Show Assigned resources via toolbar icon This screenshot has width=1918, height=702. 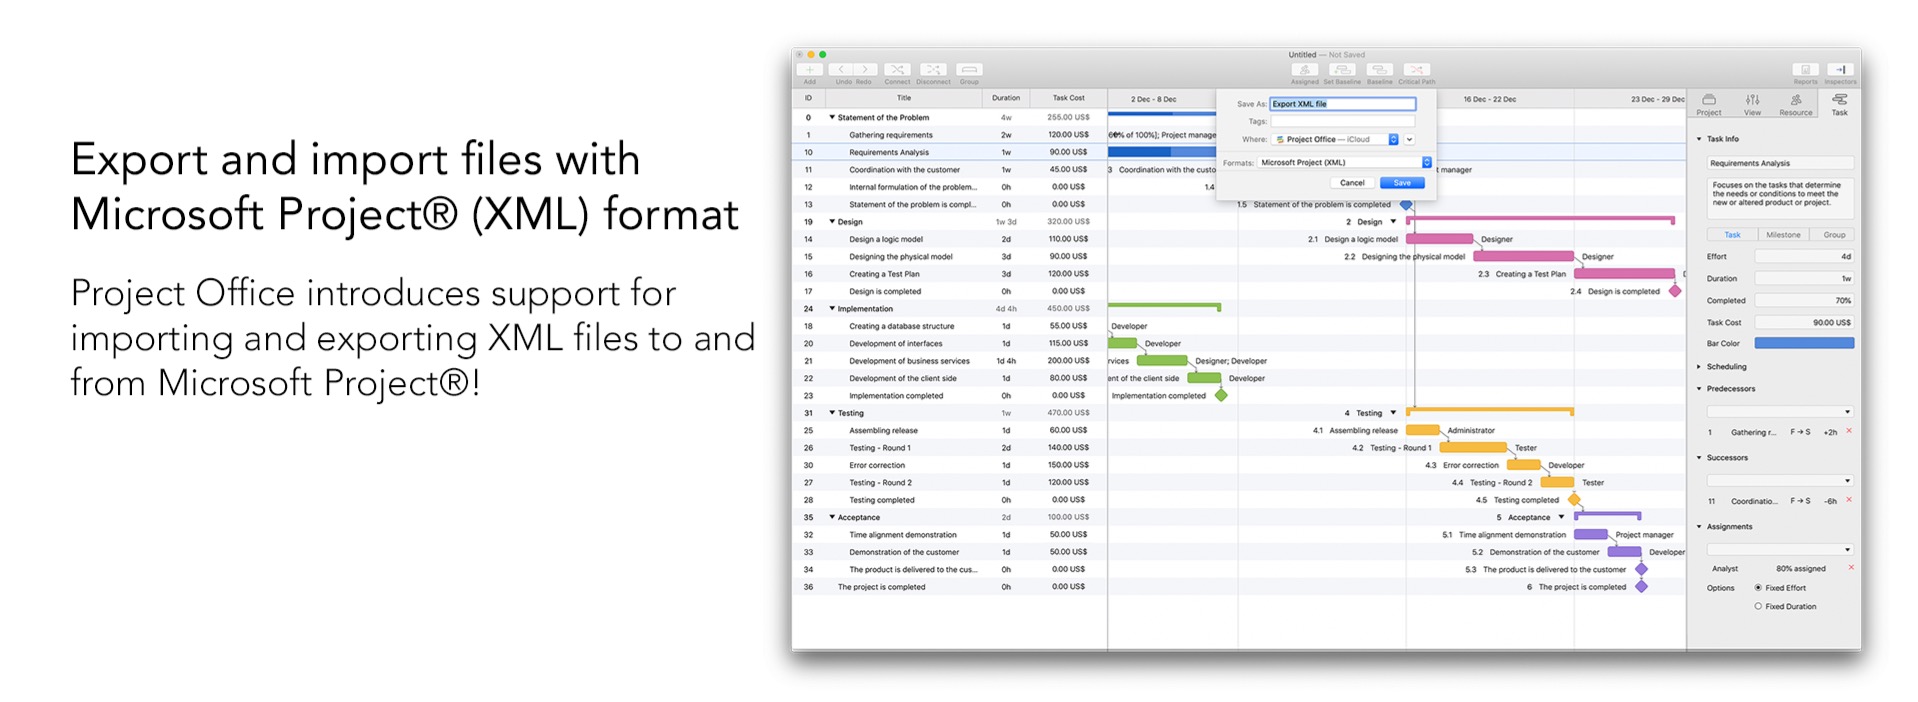click(x=1304, y=70)
